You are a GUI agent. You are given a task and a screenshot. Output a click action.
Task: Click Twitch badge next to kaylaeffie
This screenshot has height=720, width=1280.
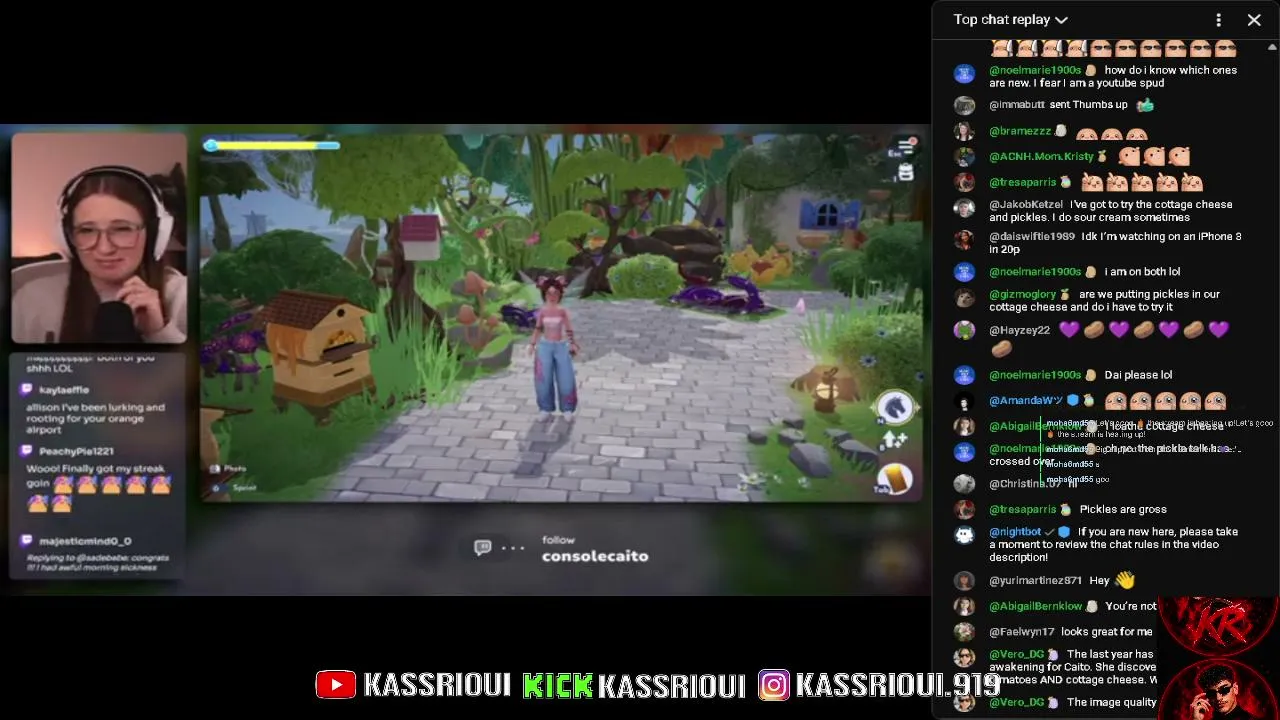click(25, 390)
